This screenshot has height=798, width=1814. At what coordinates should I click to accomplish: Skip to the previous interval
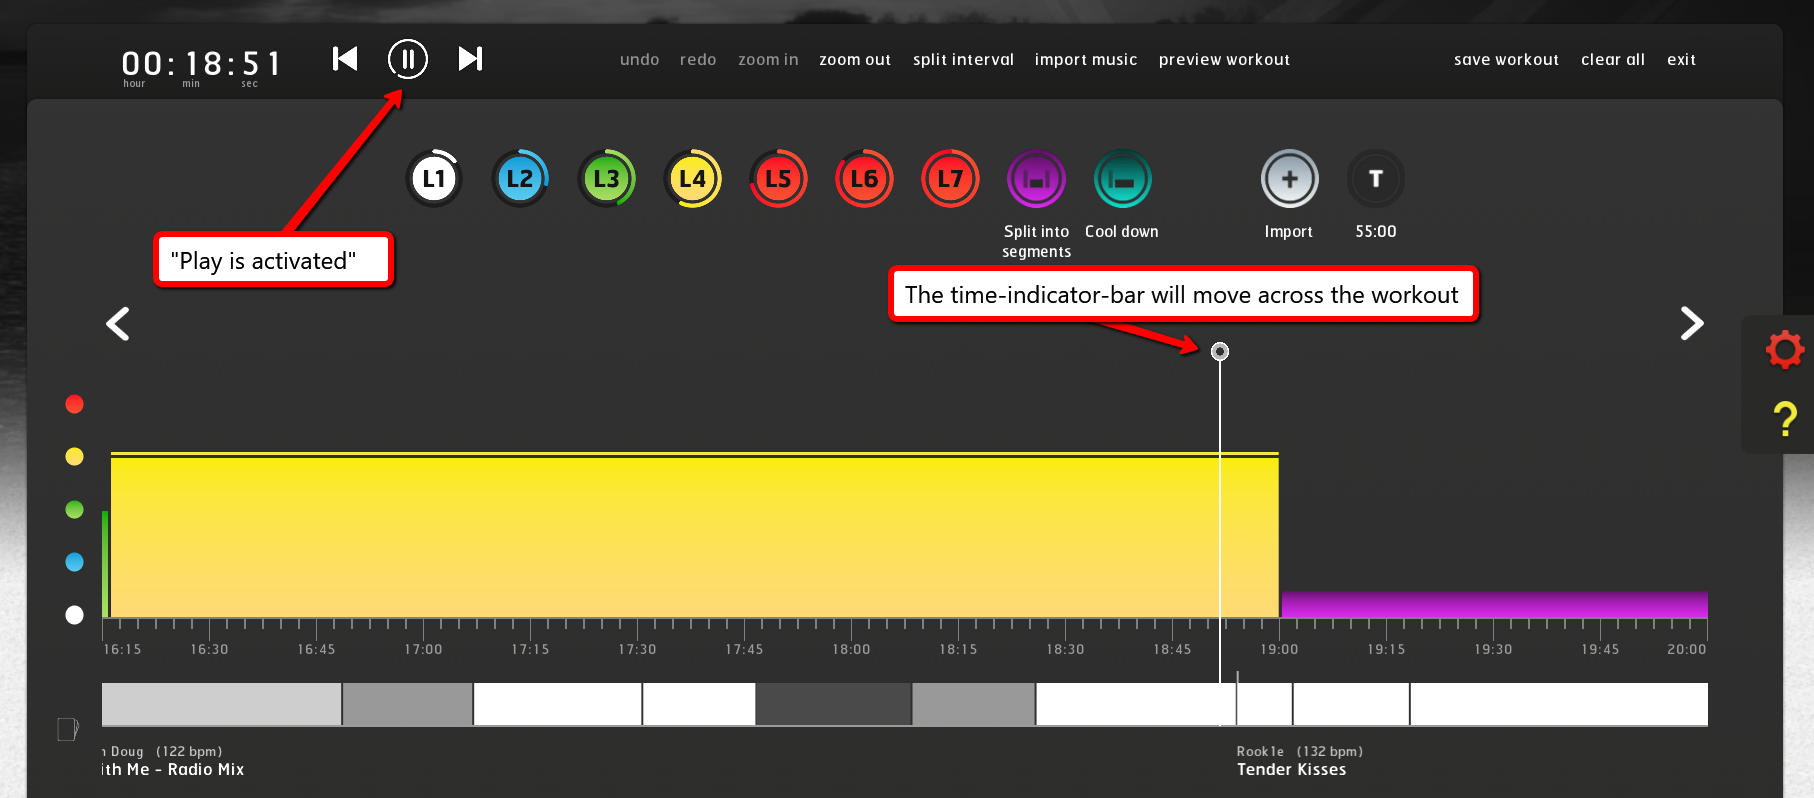[345, 59]
